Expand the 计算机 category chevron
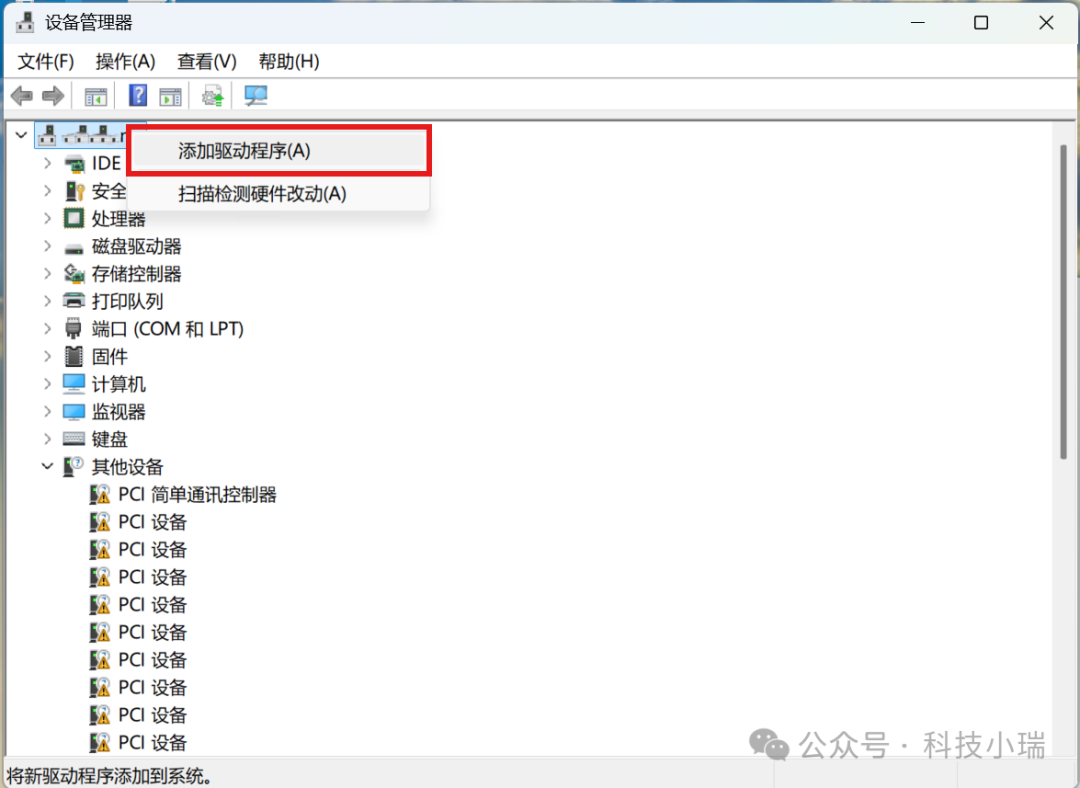 coord(48,384)
